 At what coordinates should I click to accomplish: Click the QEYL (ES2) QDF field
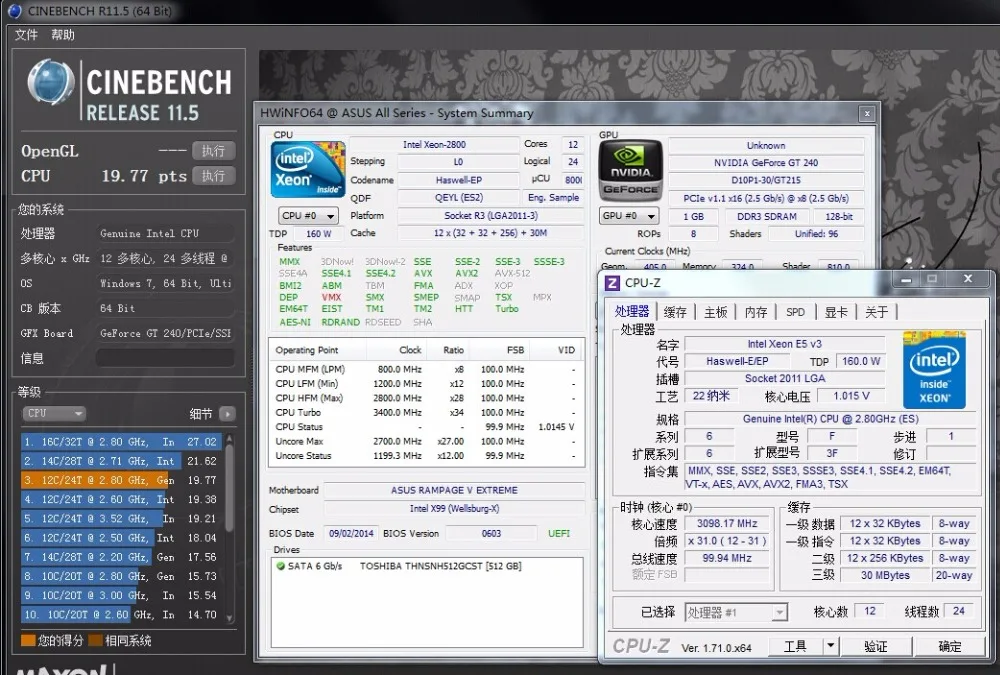(x=459, y=198)
